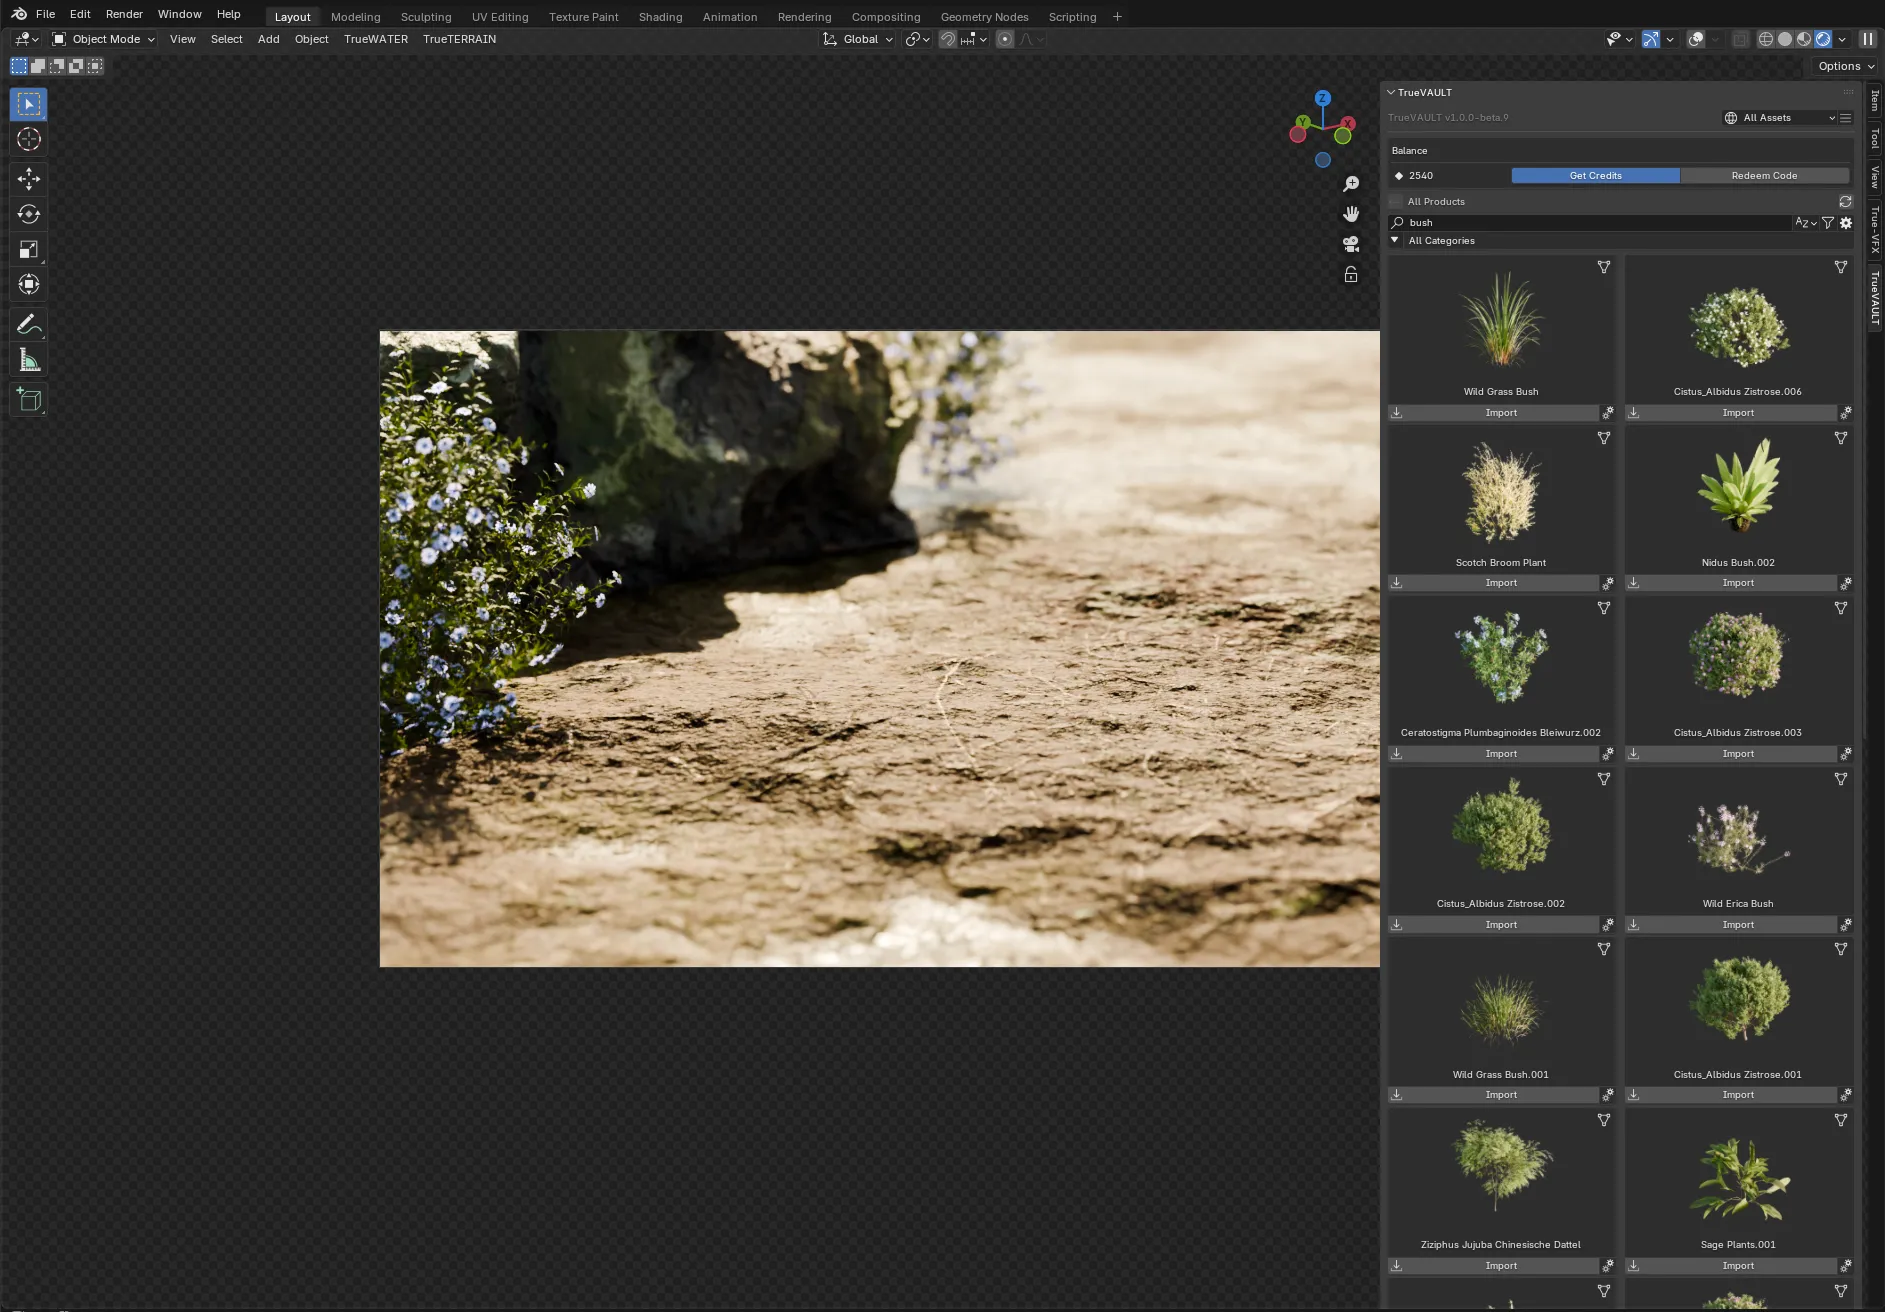Open the filter settings gear beside search field
Image resolution: width=1885 pixels, height=1312 pixels.
tap(1845, 222)
